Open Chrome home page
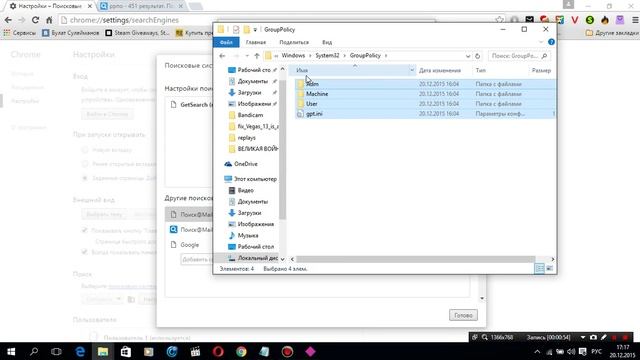 coord(49,20)
